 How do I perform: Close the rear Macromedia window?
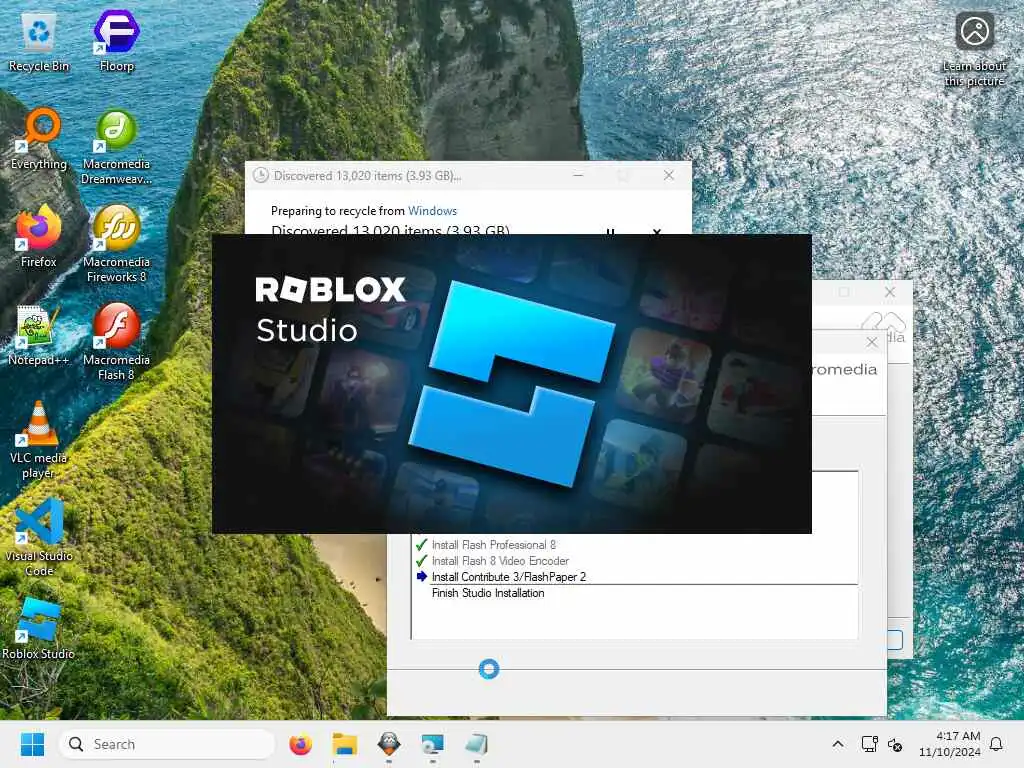889,292
